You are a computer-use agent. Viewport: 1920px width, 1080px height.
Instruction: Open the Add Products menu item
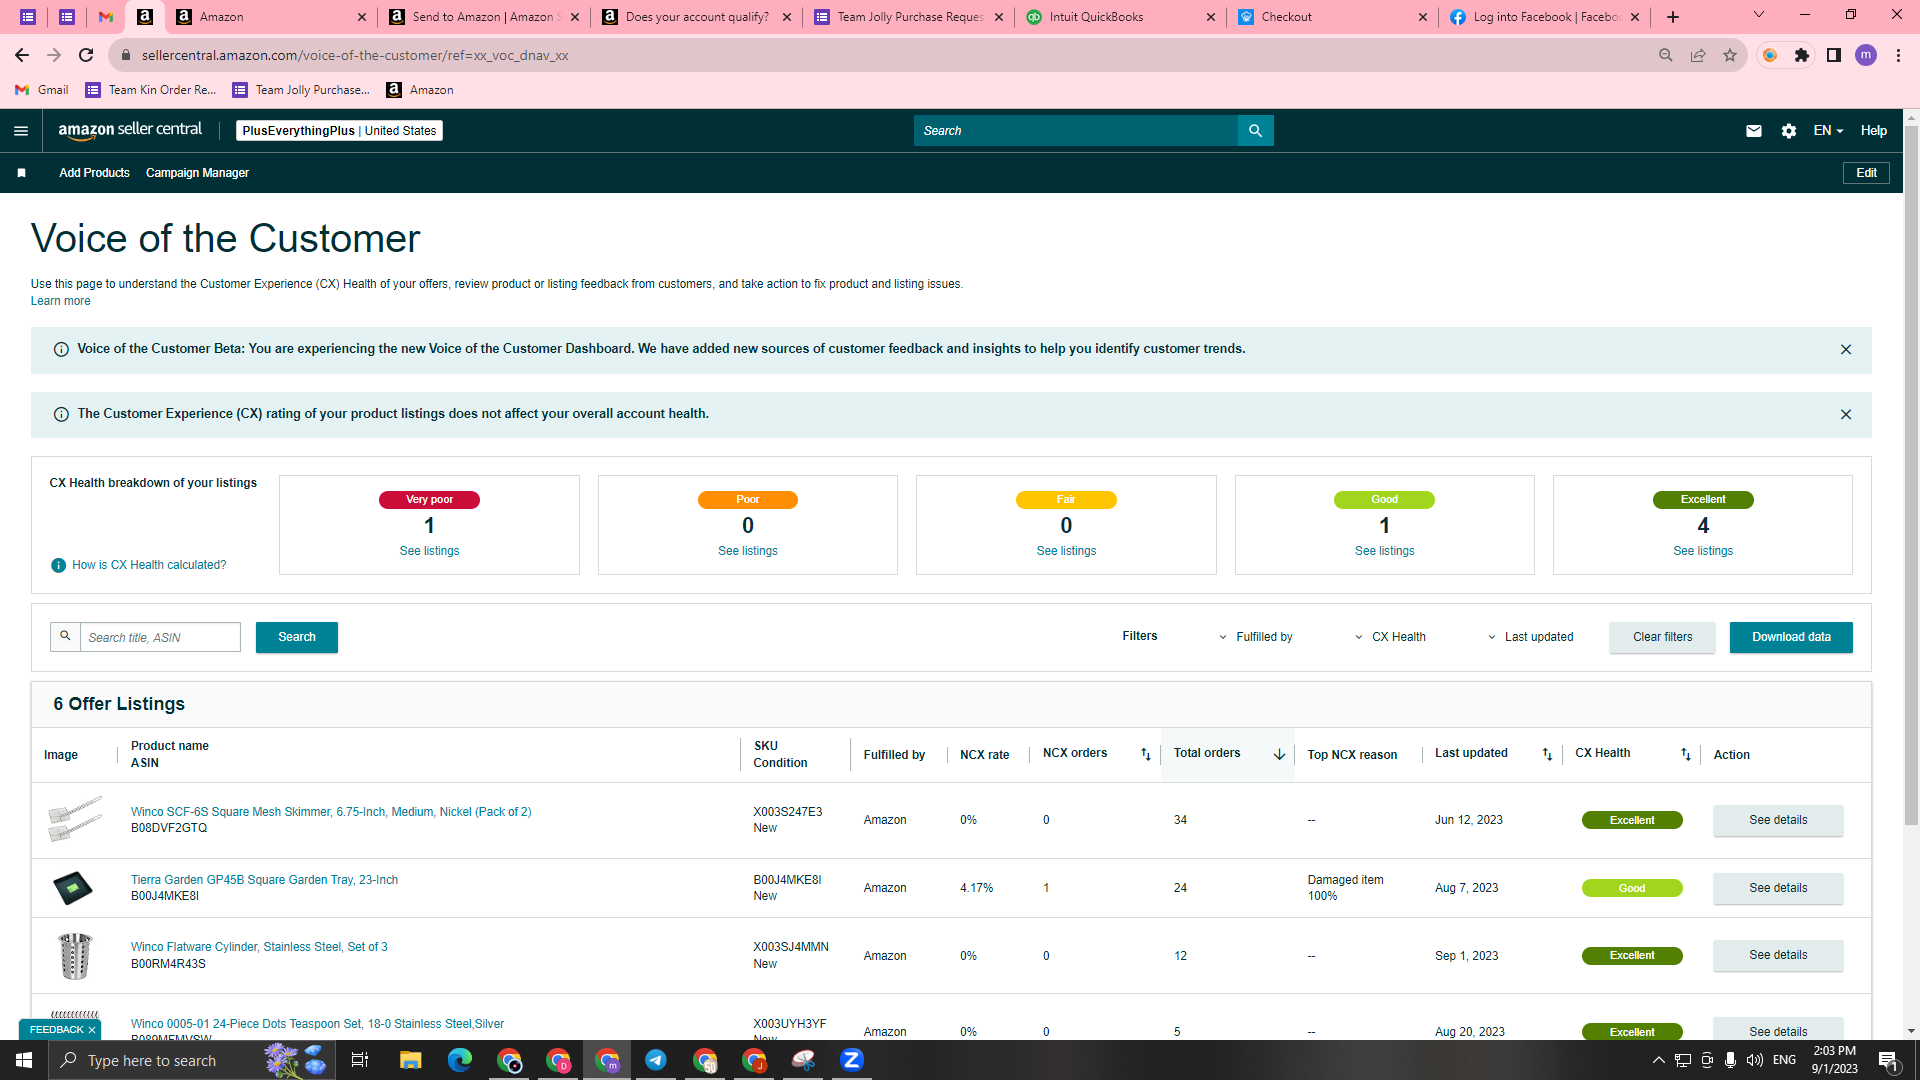click(x=94, y=173)
